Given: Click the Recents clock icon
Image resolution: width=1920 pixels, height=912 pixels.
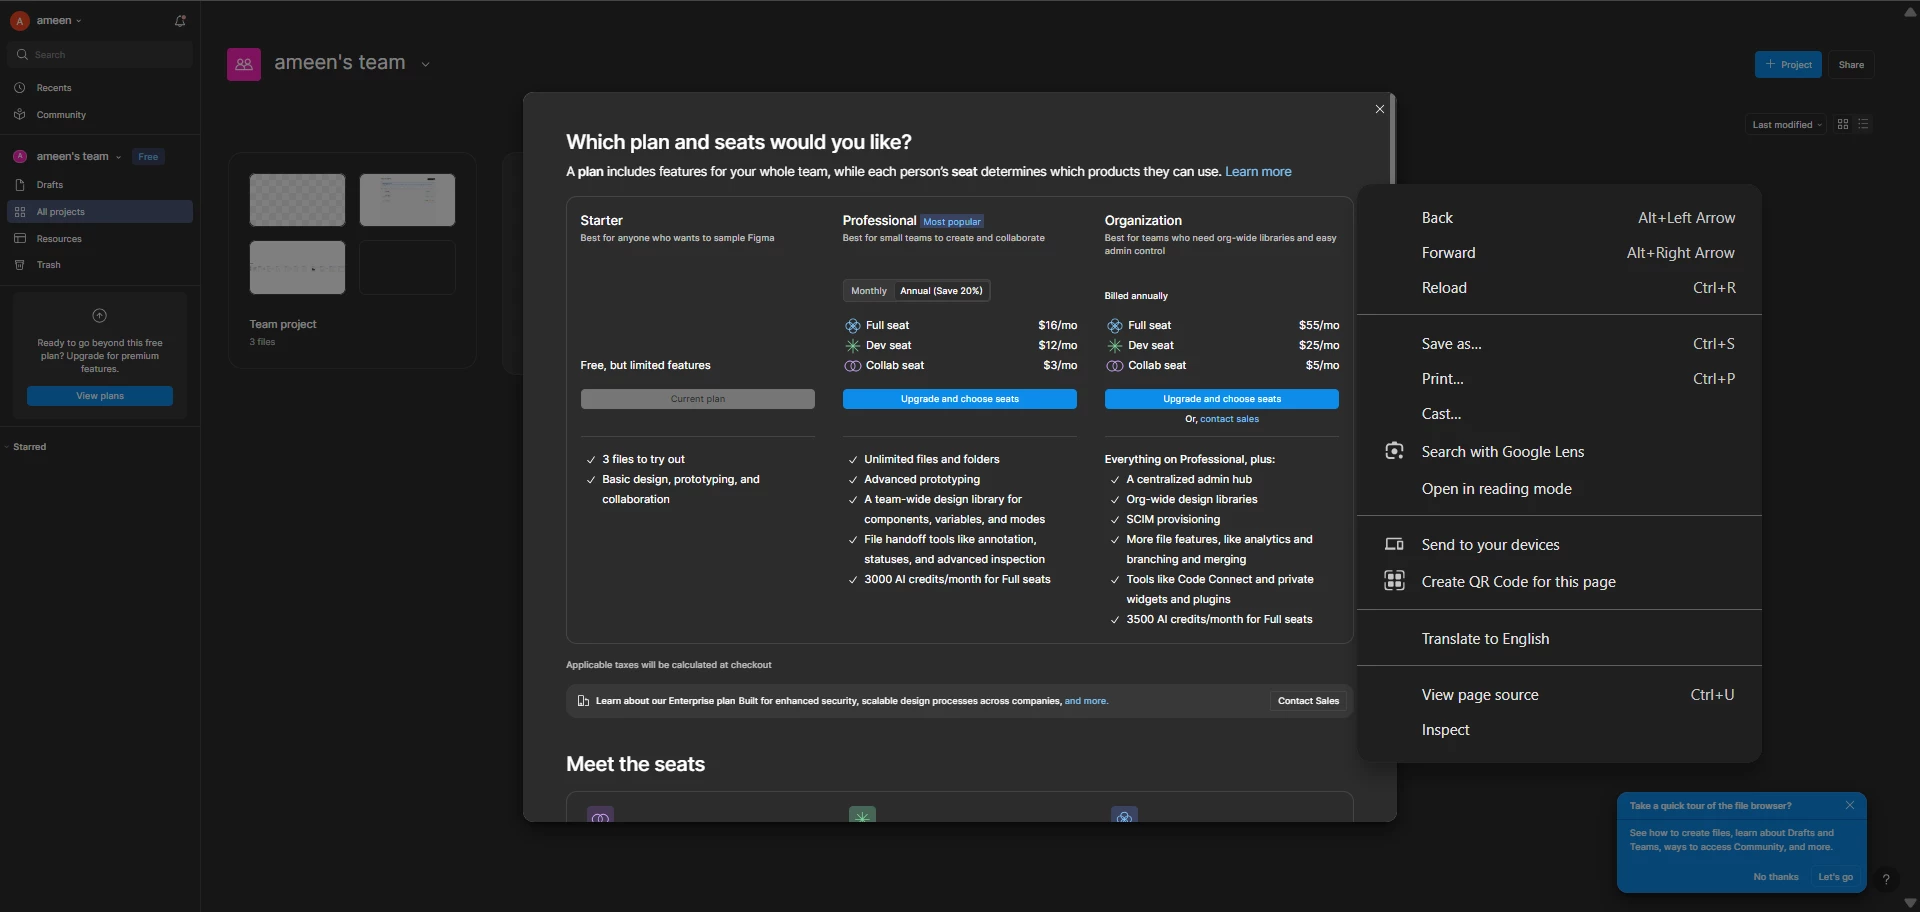Looking at the screenshot, I should click(x=20, y=88).
